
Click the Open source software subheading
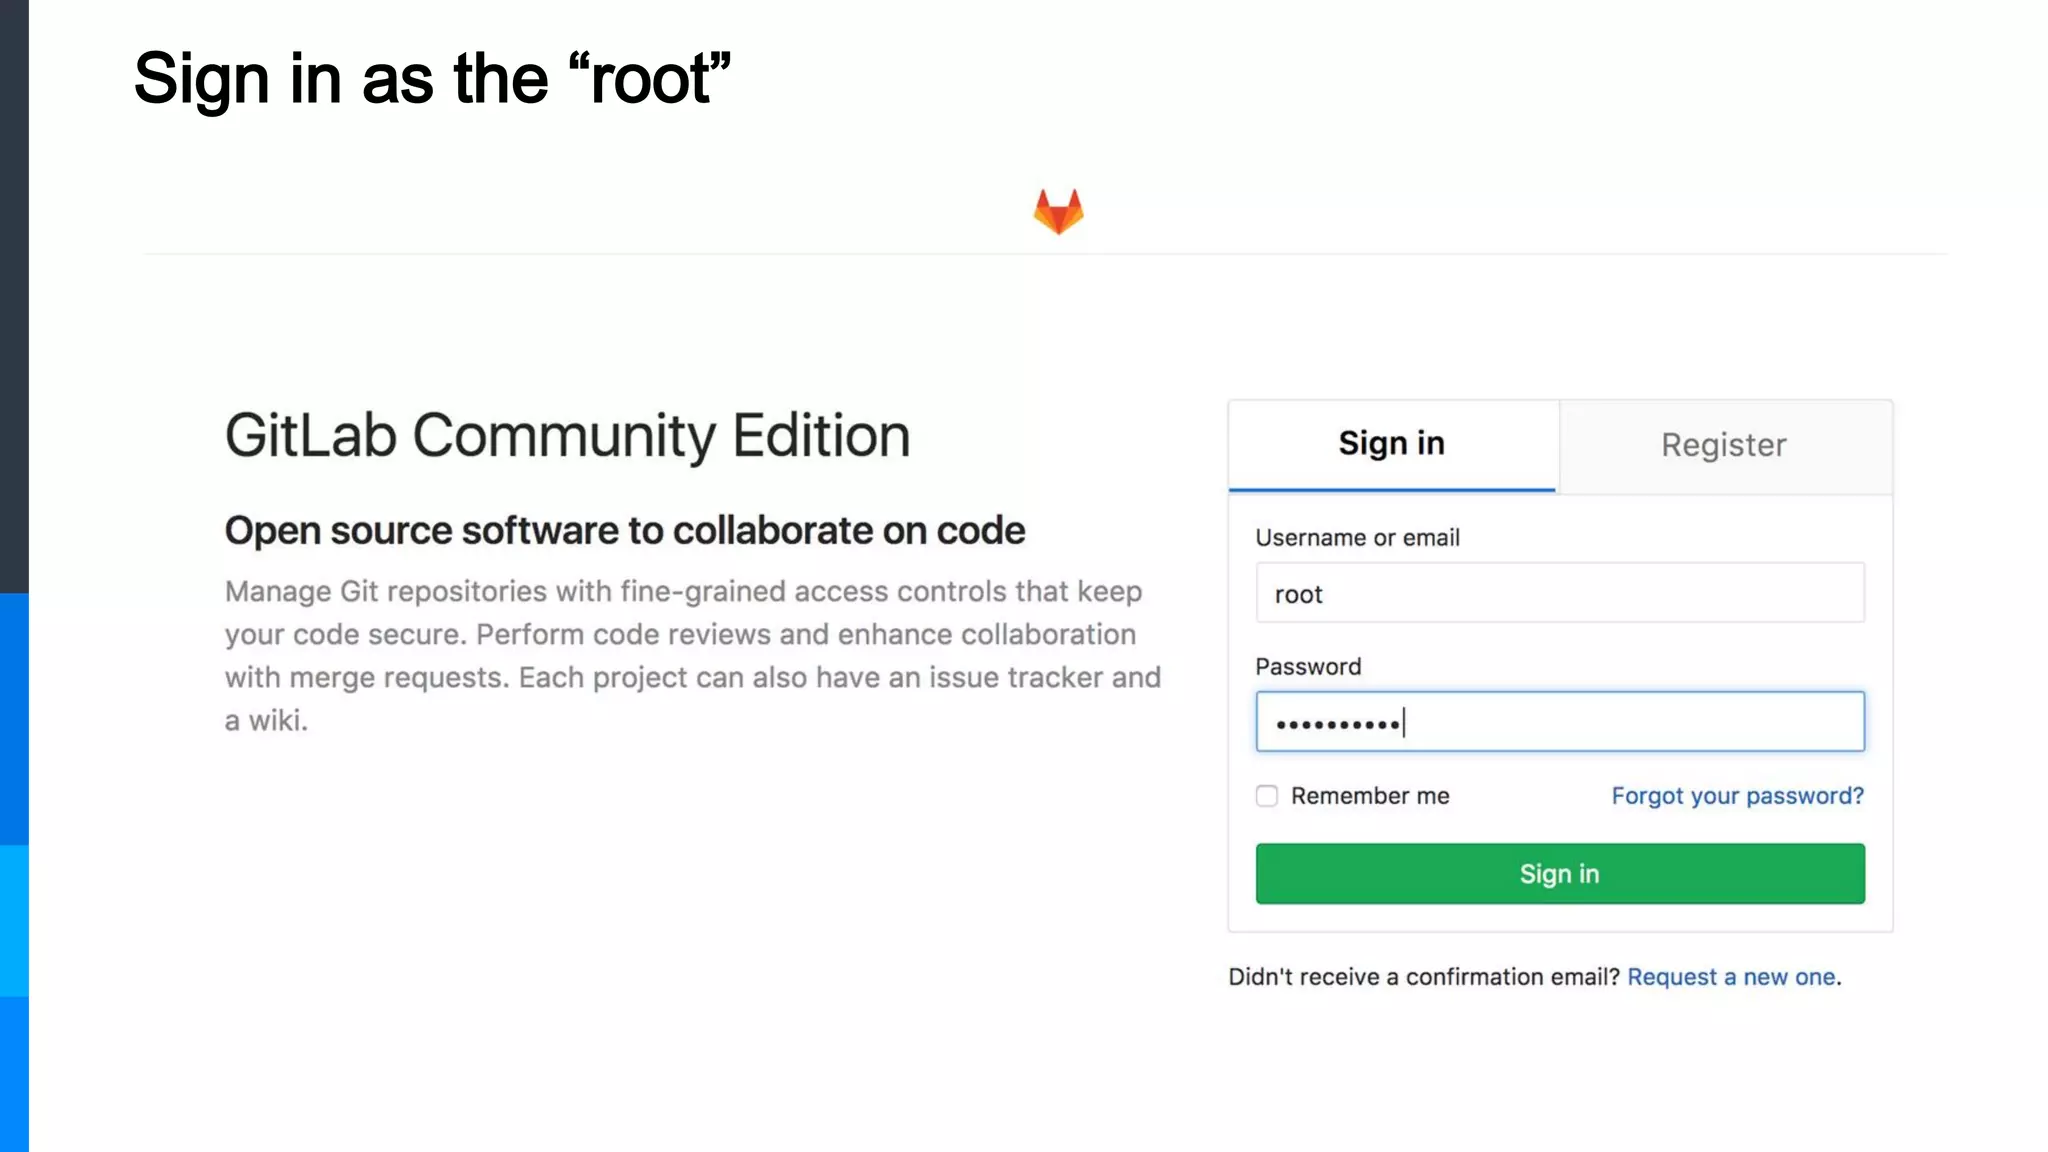[x=625, y=531]
